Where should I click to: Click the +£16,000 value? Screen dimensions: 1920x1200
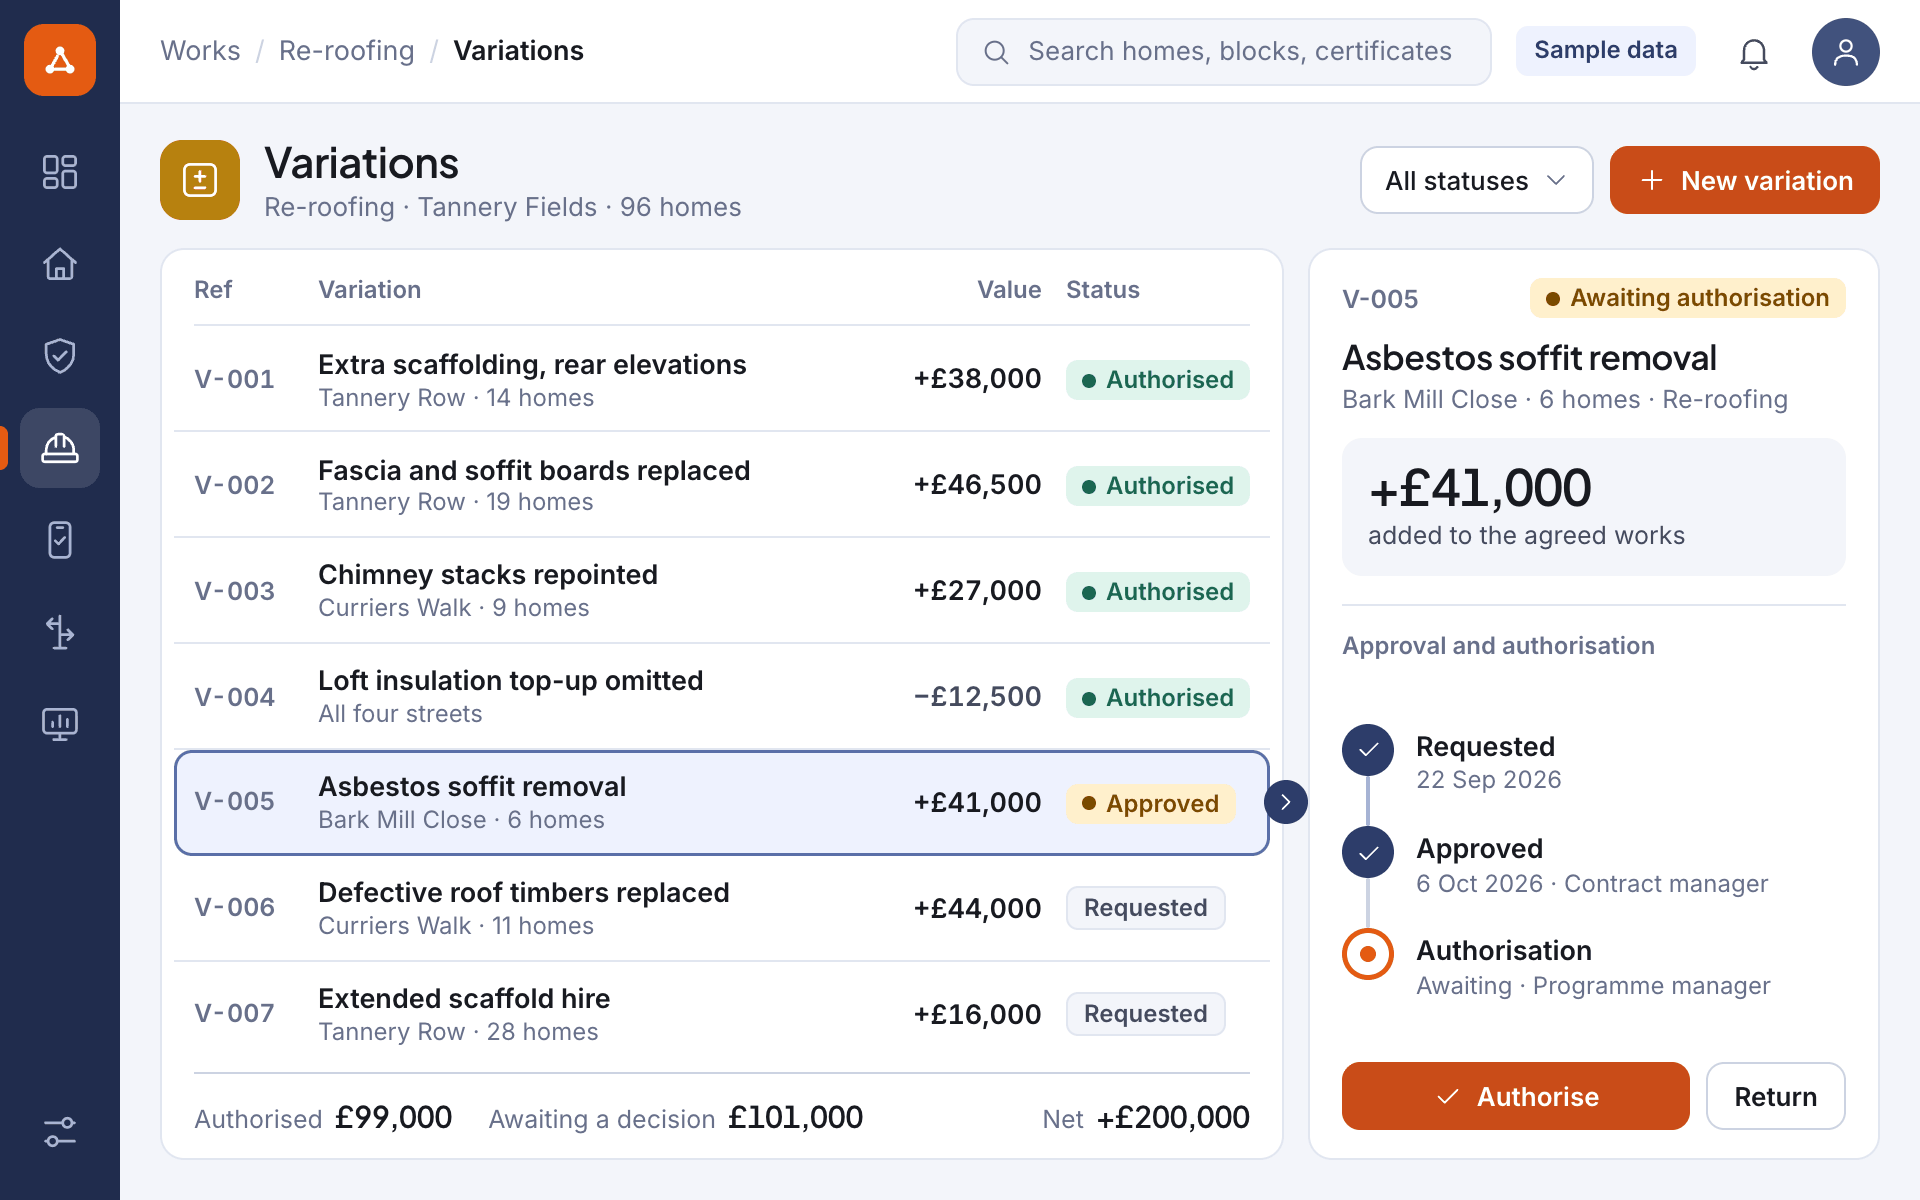click(977, 1015)
